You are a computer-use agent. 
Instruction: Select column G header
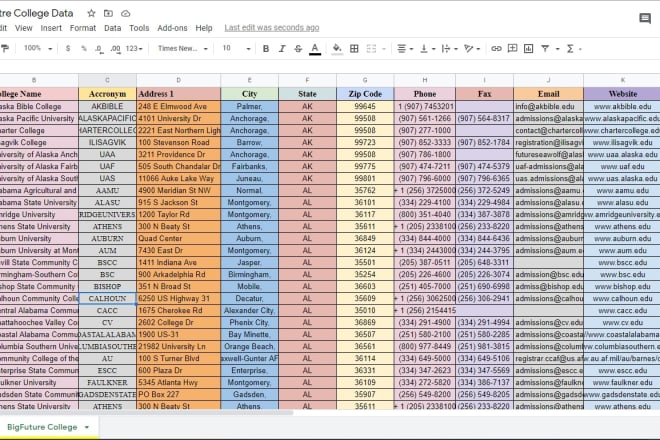(365, 80)
